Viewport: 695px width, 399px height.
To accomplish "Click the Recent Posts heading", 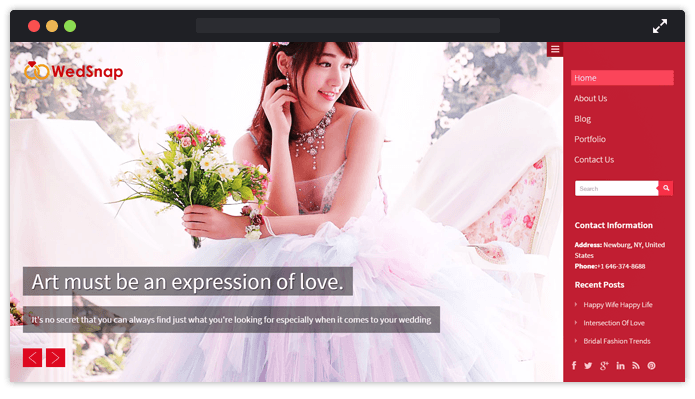I will click(599, 285).
